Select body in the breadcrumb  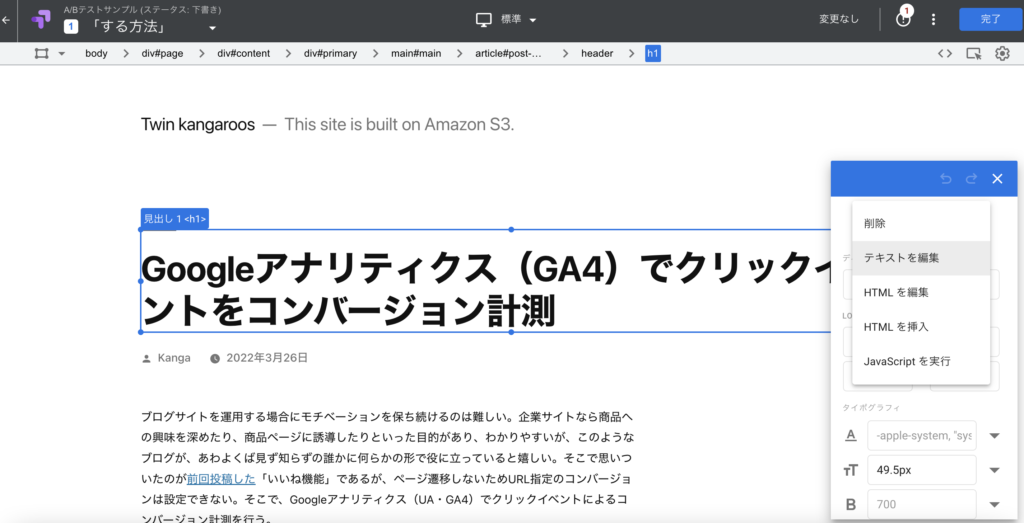(x=96, y=54)
